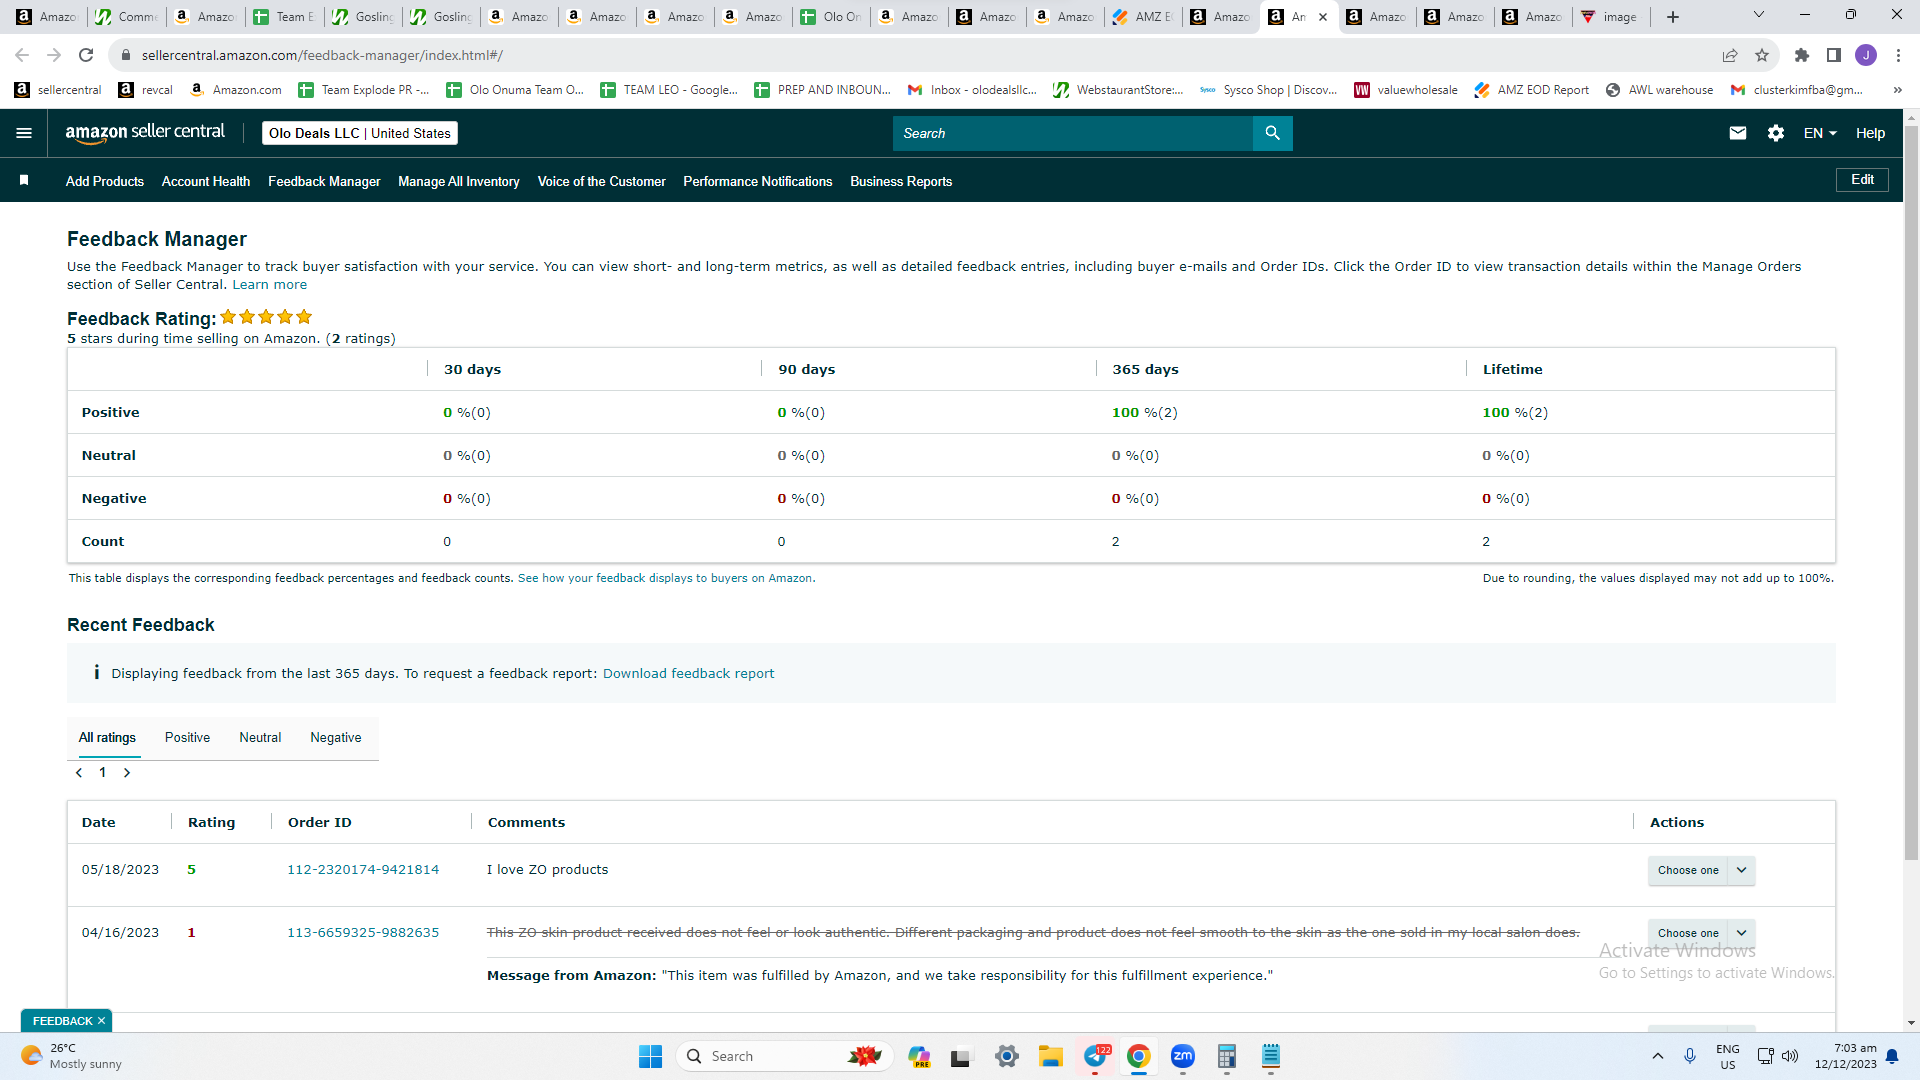Open the taskbar clock and date
The height and width of the screenshot is (1080, 1920).
coord(1846,1056)
